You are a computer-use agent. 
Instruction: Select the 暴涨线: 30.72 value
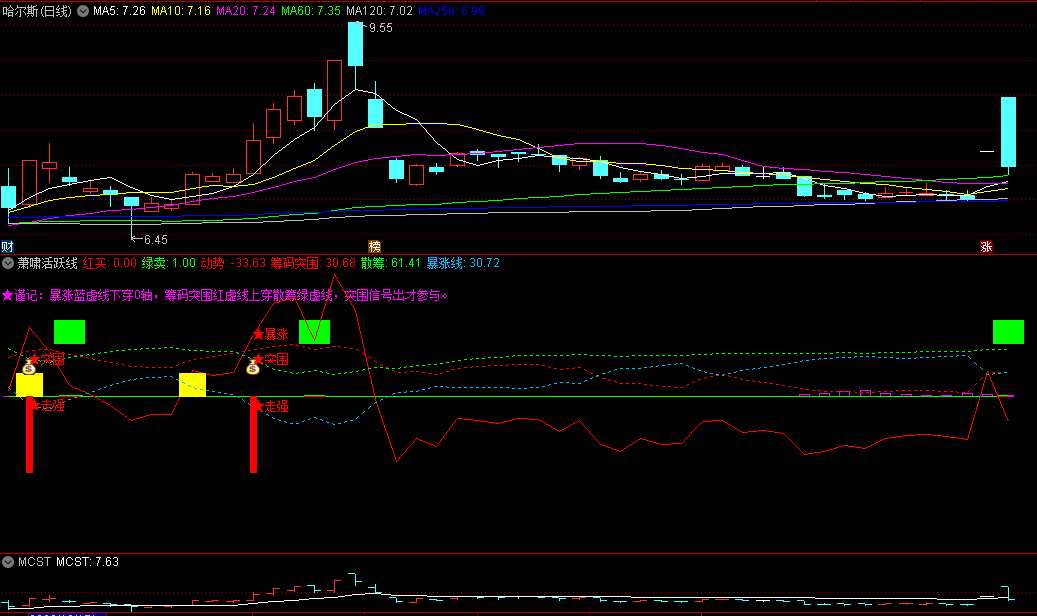click(x=463, y=263)
